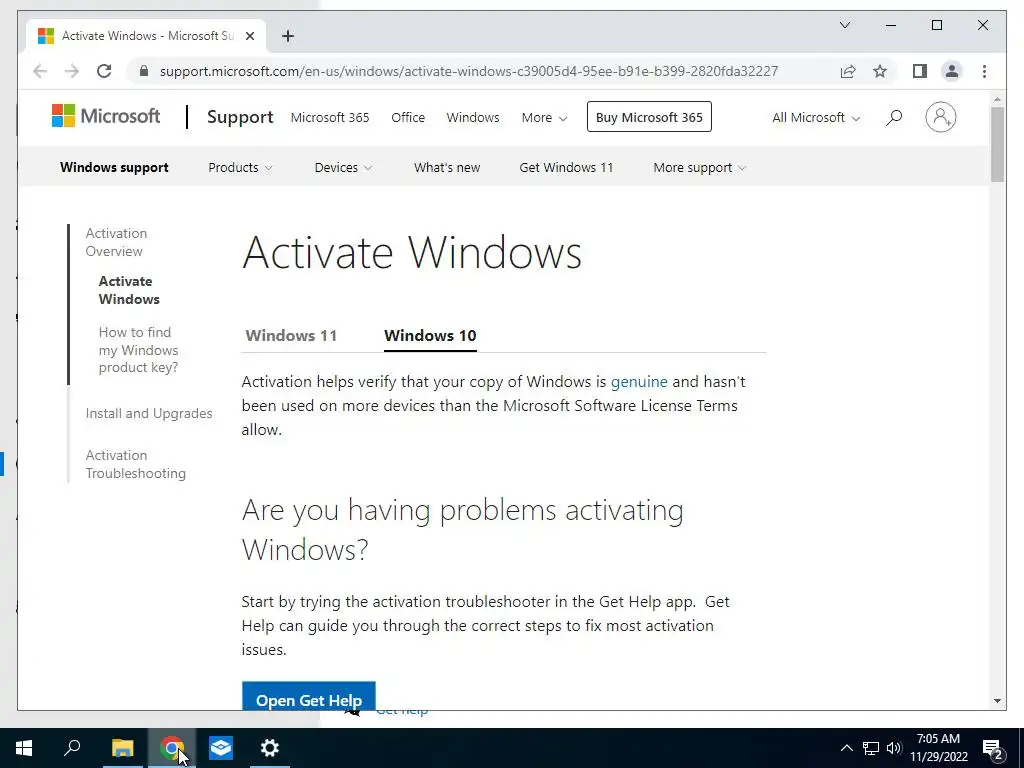
Task: Click the browser forward arrow
Action: point(72,71)
